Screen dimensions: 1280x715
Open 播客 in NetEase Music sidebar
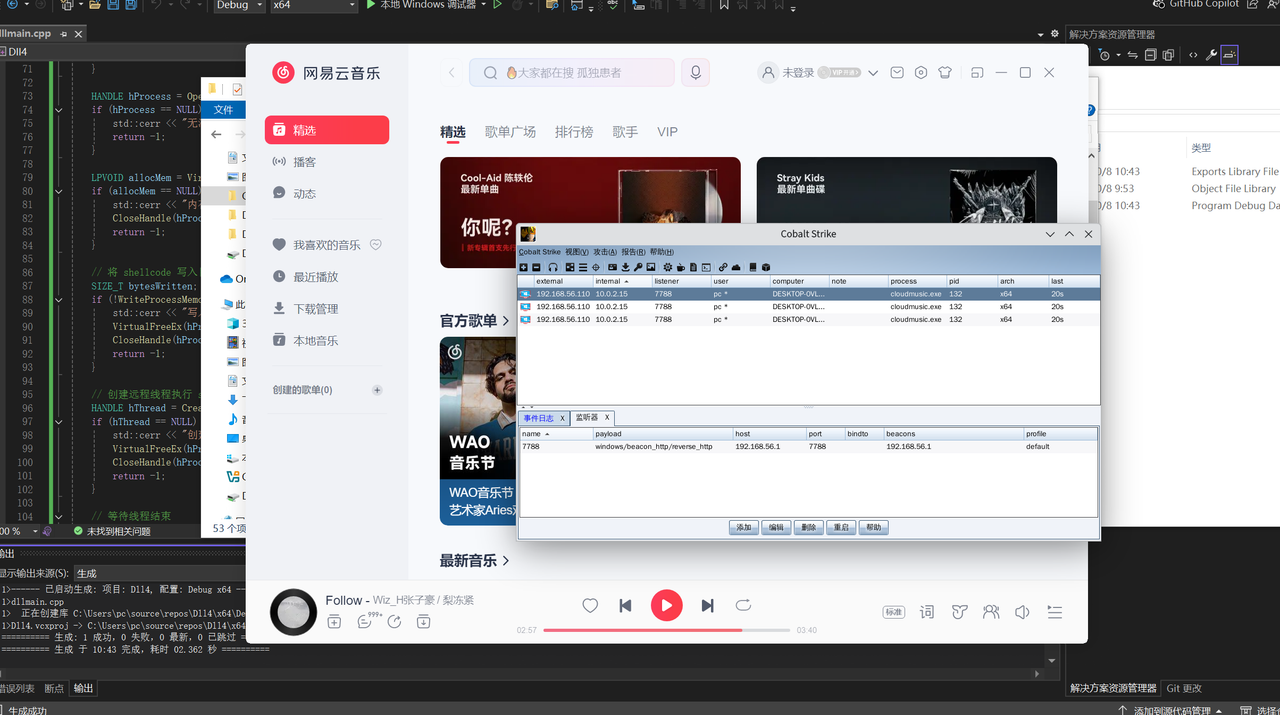[326, 162]
